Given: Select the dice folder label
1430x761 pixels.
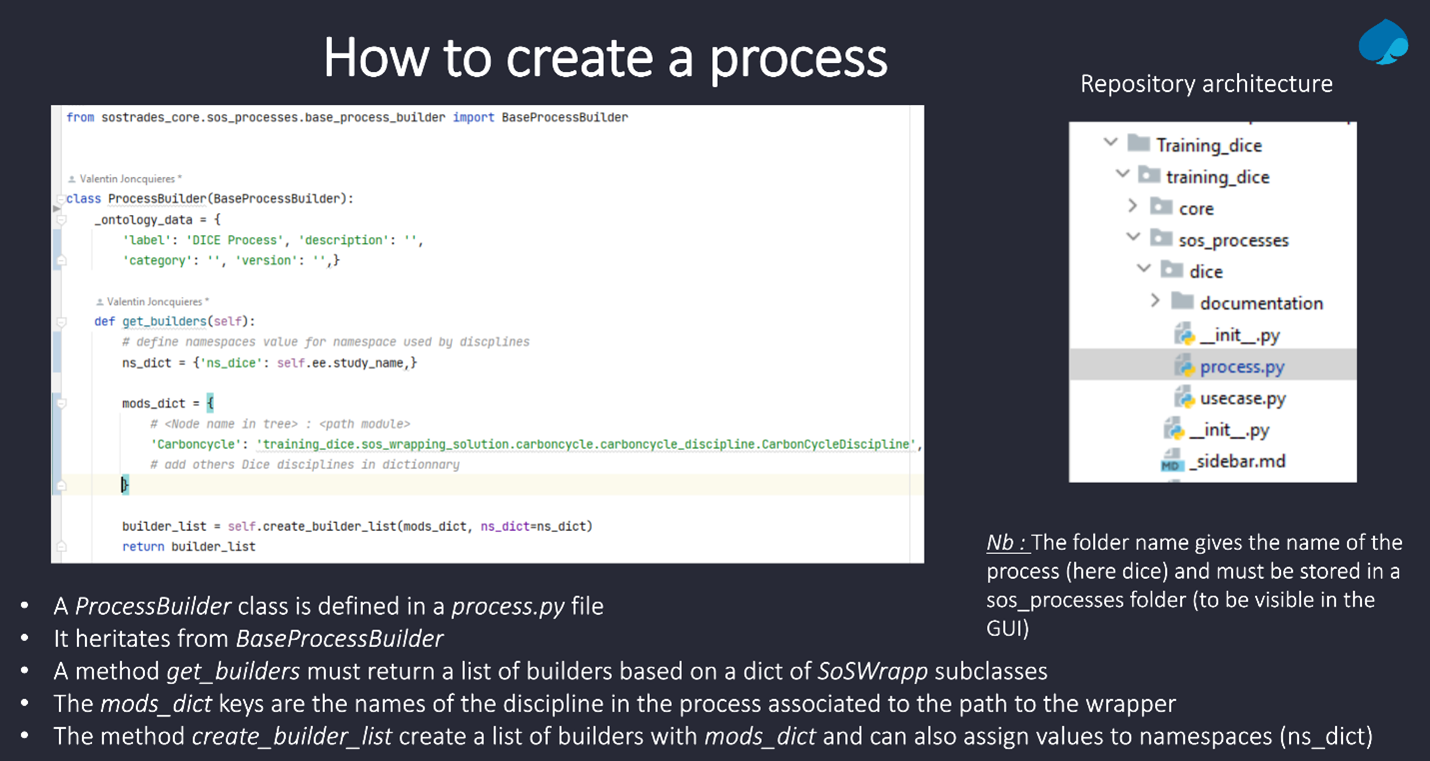Looking at the screenshot, I should 1206,271.
